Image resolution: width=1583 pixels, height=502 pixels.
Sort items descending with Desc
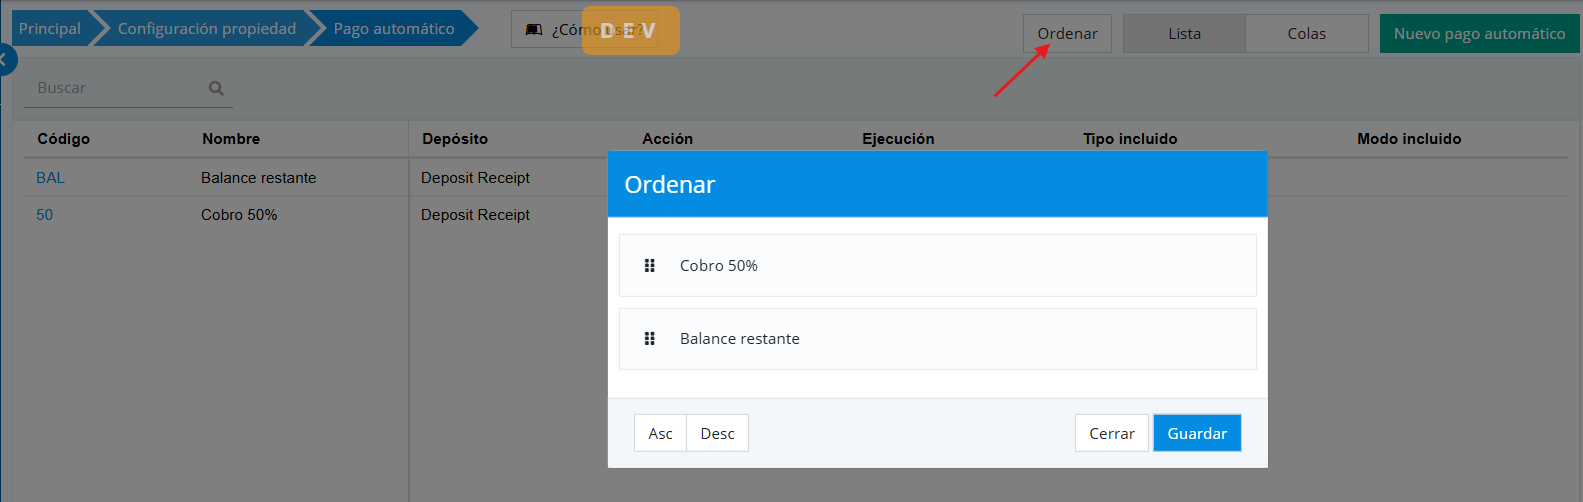[x=717, y=434]
